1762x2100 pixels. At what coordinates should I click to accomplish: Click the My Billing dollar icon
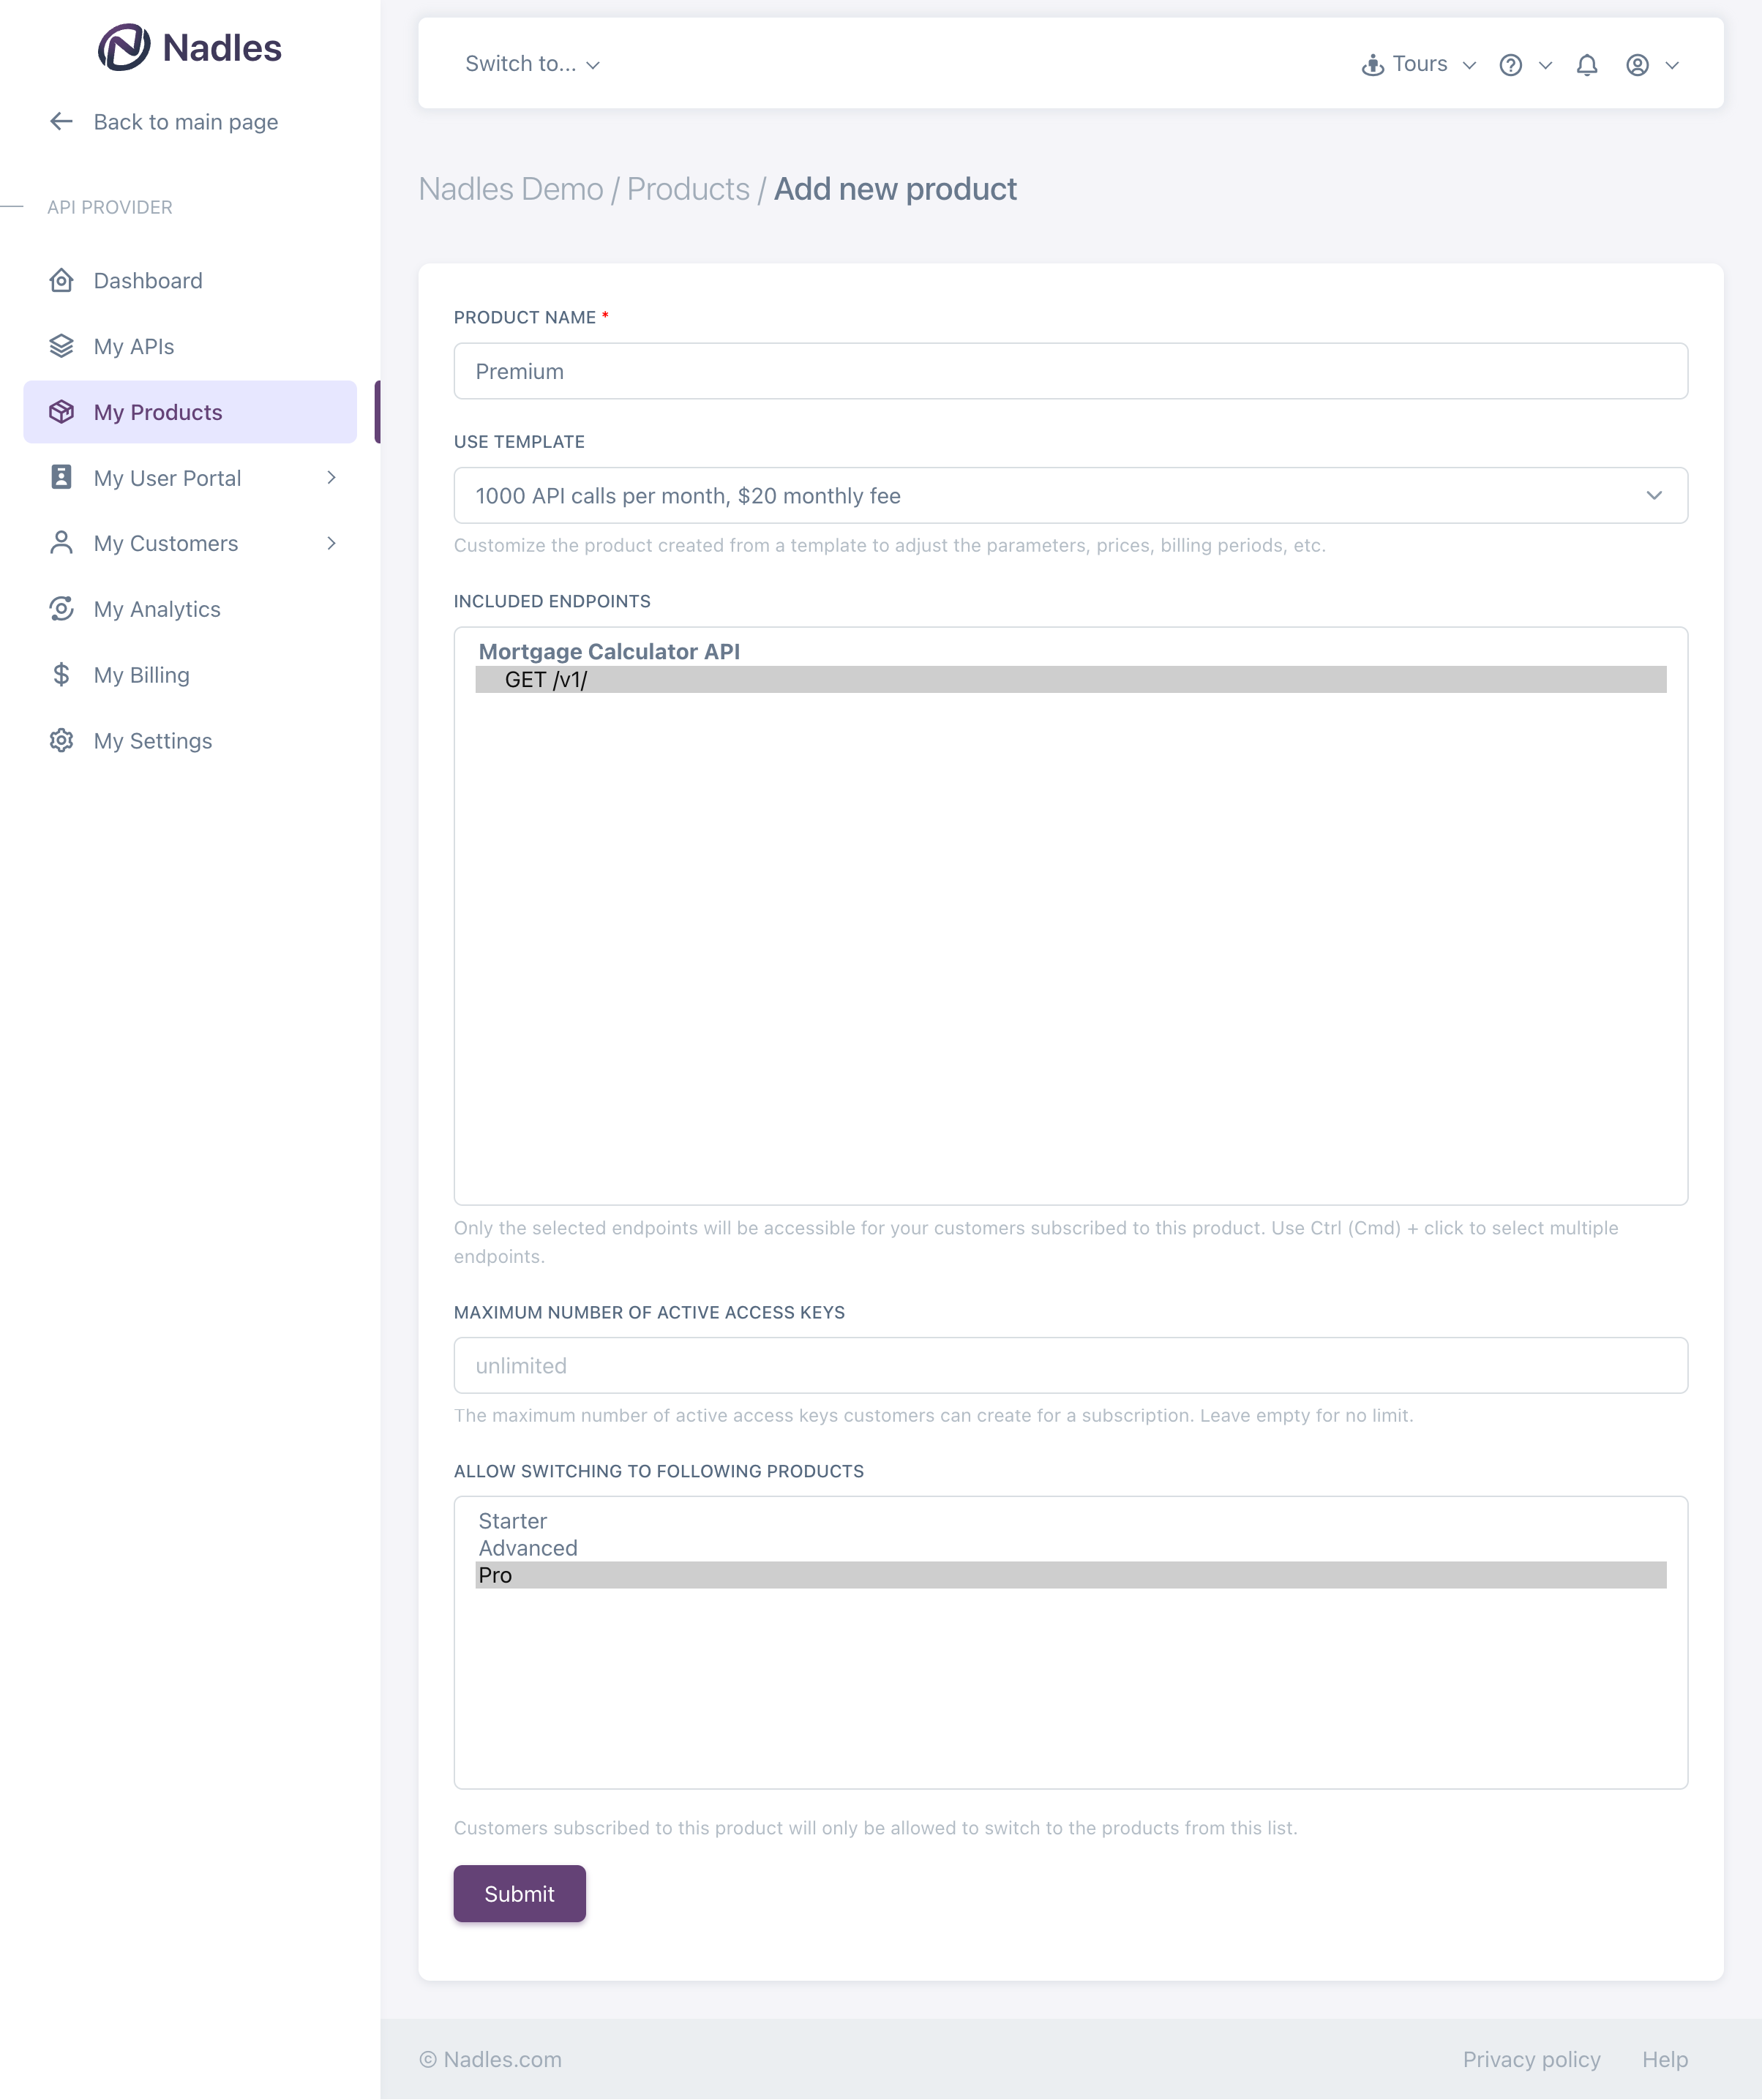point(61,675)
